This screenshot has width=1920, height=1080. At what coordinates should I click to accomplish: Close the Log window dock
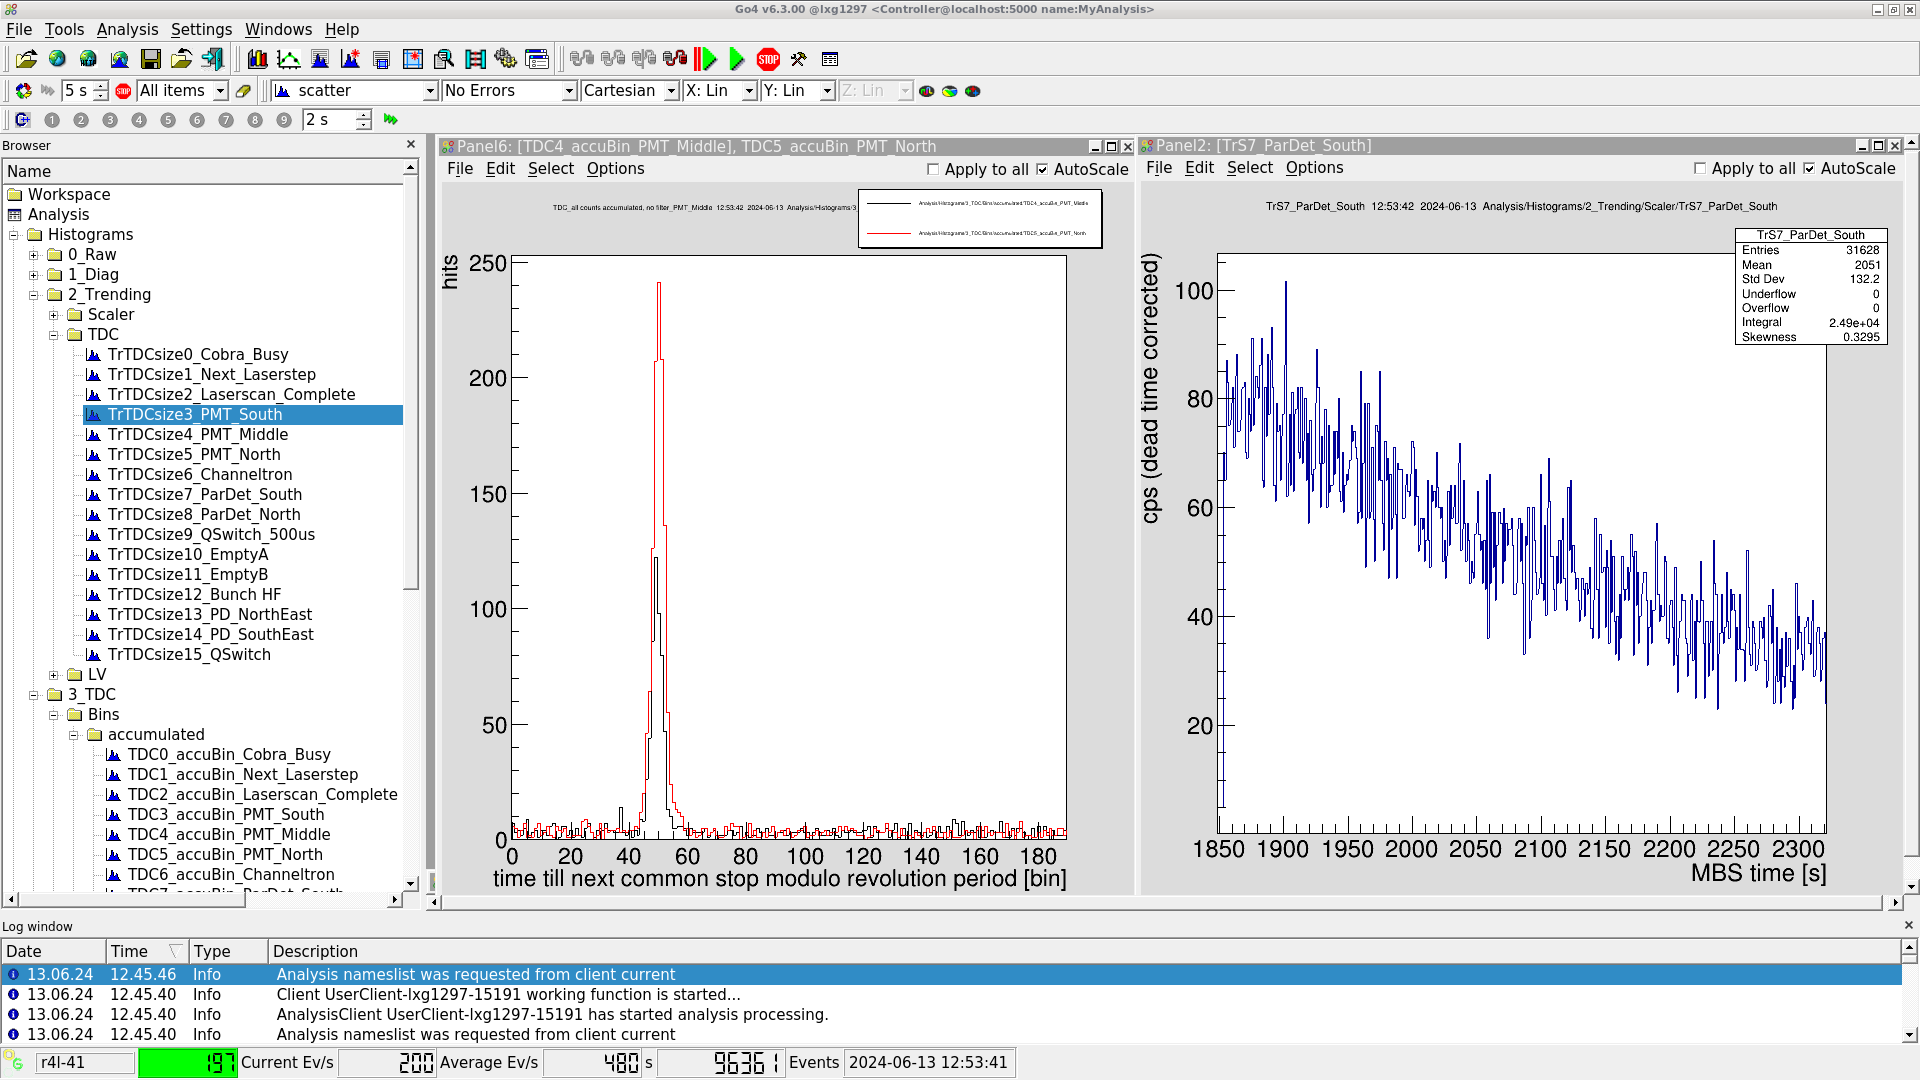click(1908, 926)
